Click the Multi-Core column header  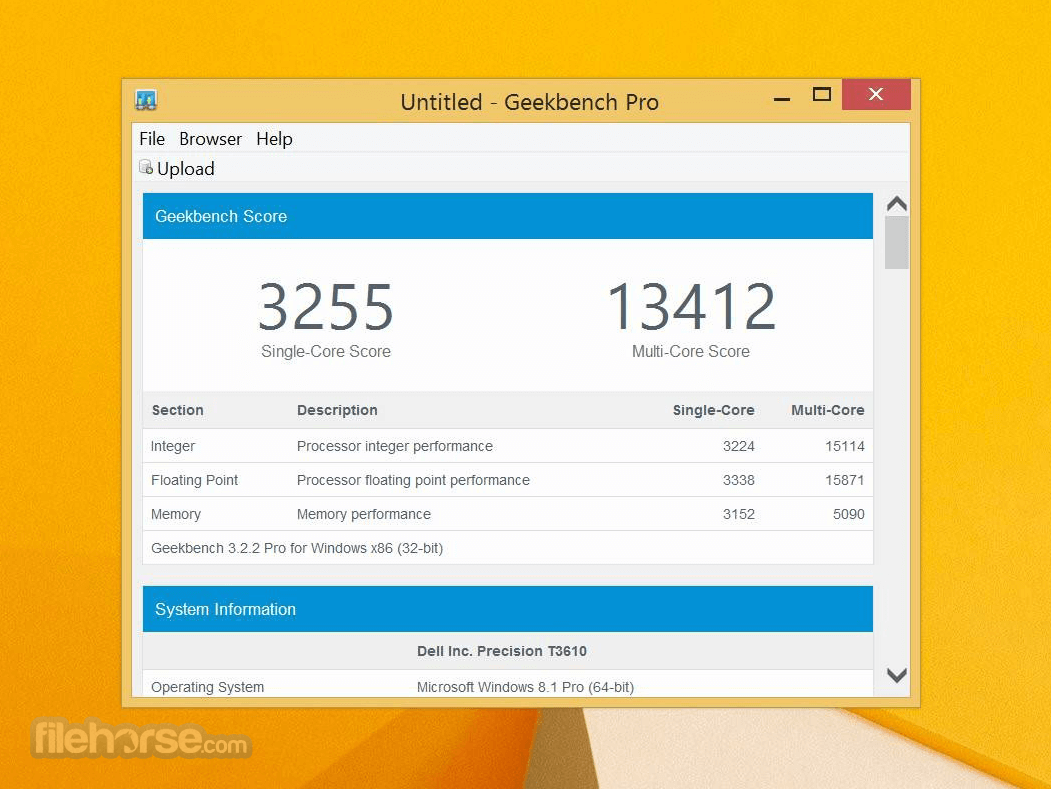828,410
